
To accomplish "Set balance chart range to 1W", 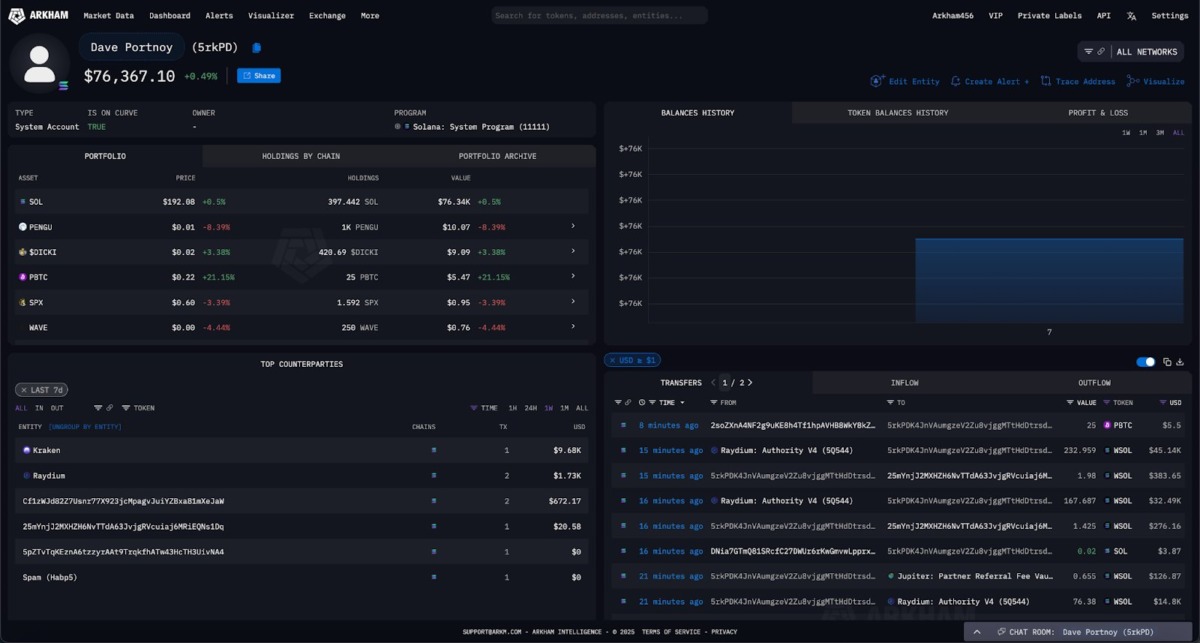I will (1126, 133).
